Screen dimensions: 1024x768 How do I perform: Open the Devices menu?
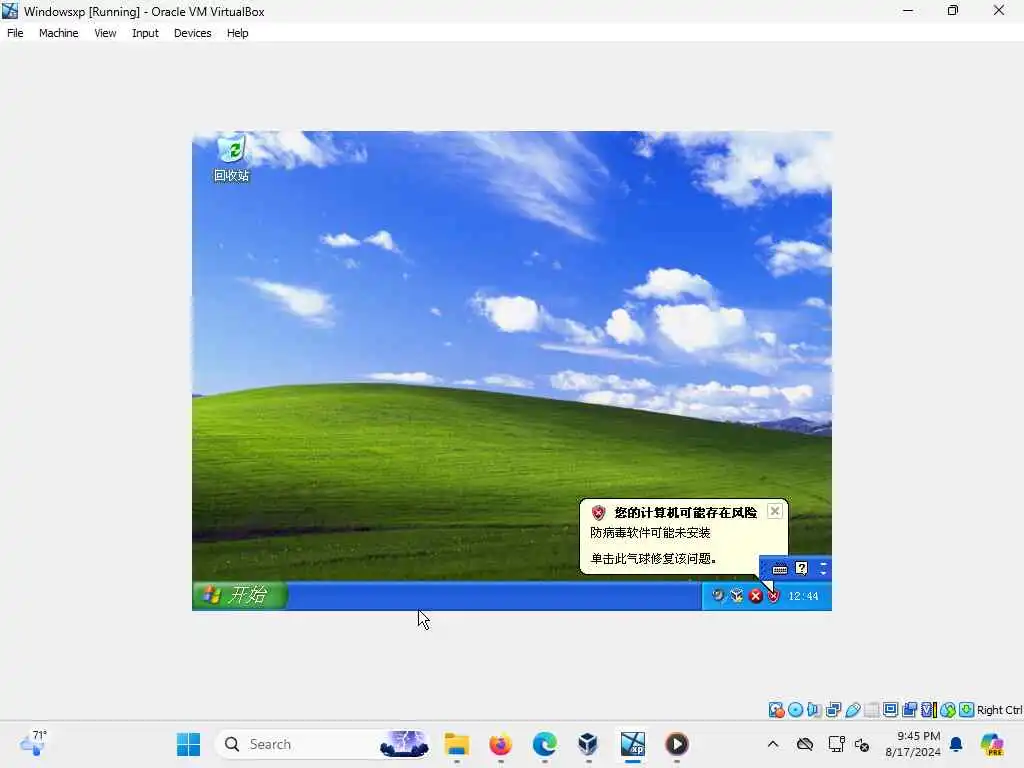(193, 33)
